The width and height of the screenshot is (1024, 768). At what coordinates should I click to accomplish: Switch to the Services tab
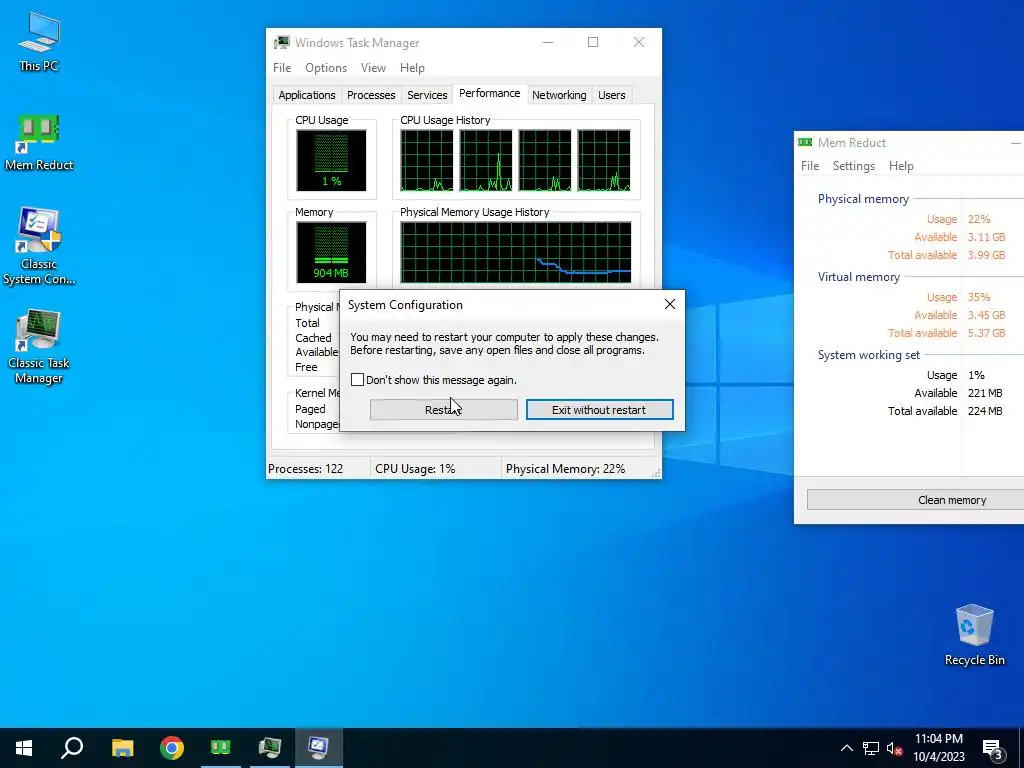click(427, 95)
